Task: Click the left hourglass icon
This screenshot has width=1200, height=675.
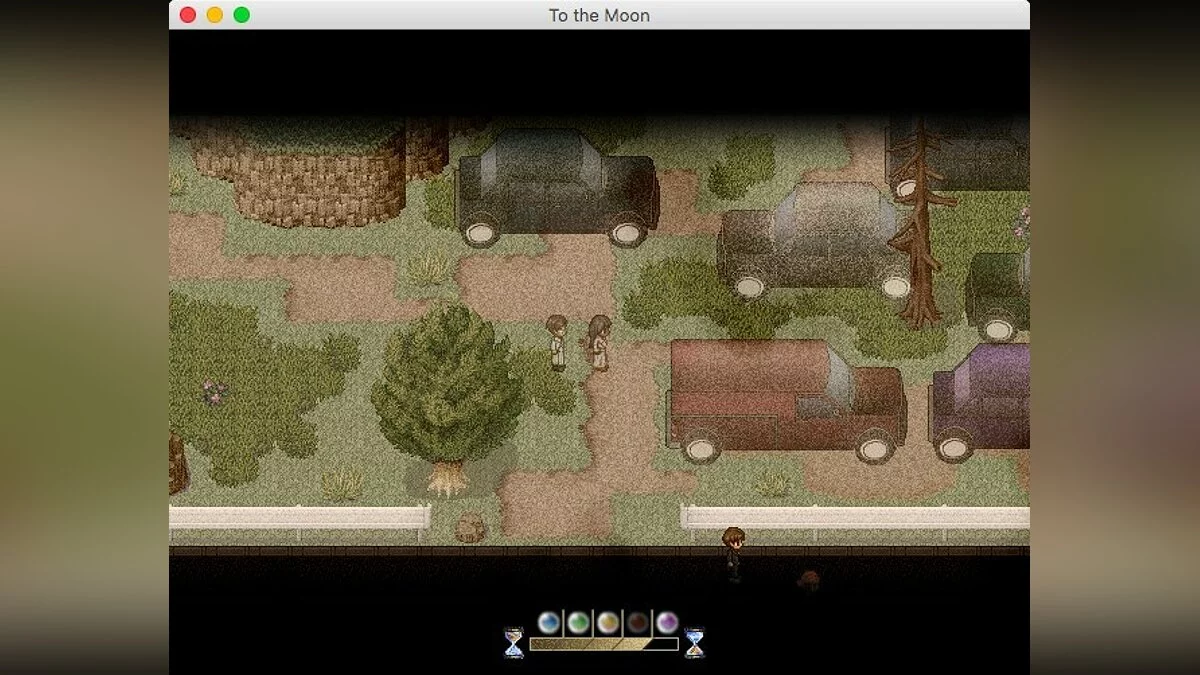Action: [x=514, y=643]
